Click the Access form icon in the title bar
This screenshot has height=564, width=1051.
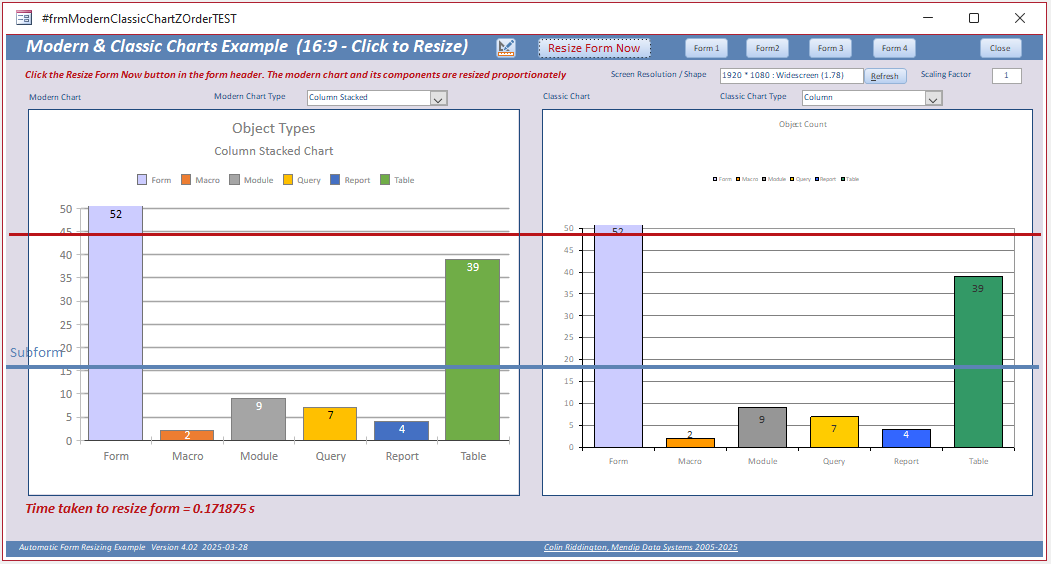click(23, 18)
